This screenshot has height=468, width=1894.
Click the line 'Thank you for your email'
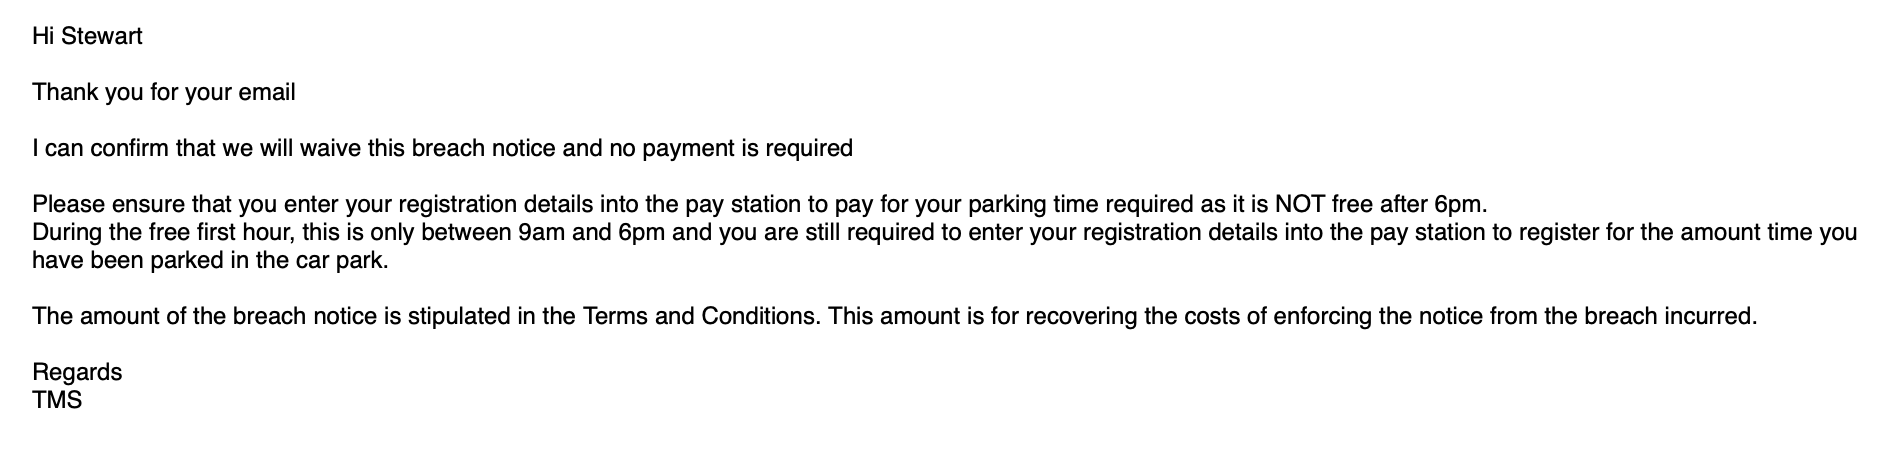point(164,93)
